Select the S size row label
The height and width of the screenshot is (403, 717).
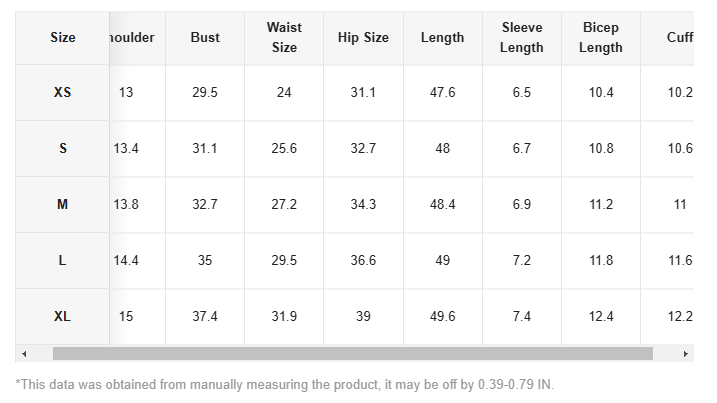click(62, 148)
